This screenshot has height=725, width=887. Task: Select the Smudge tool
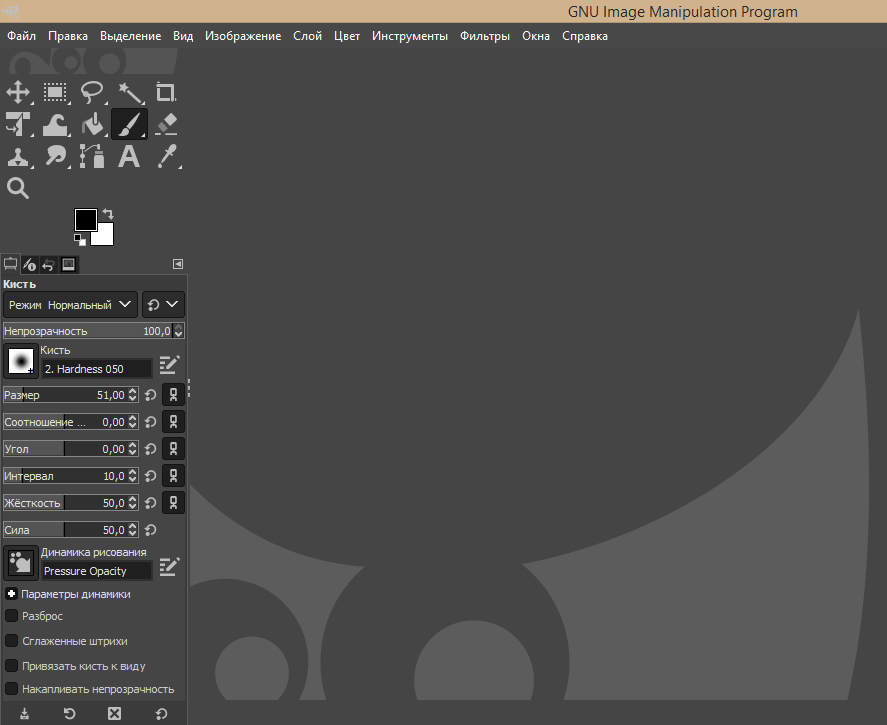(55, 156)
